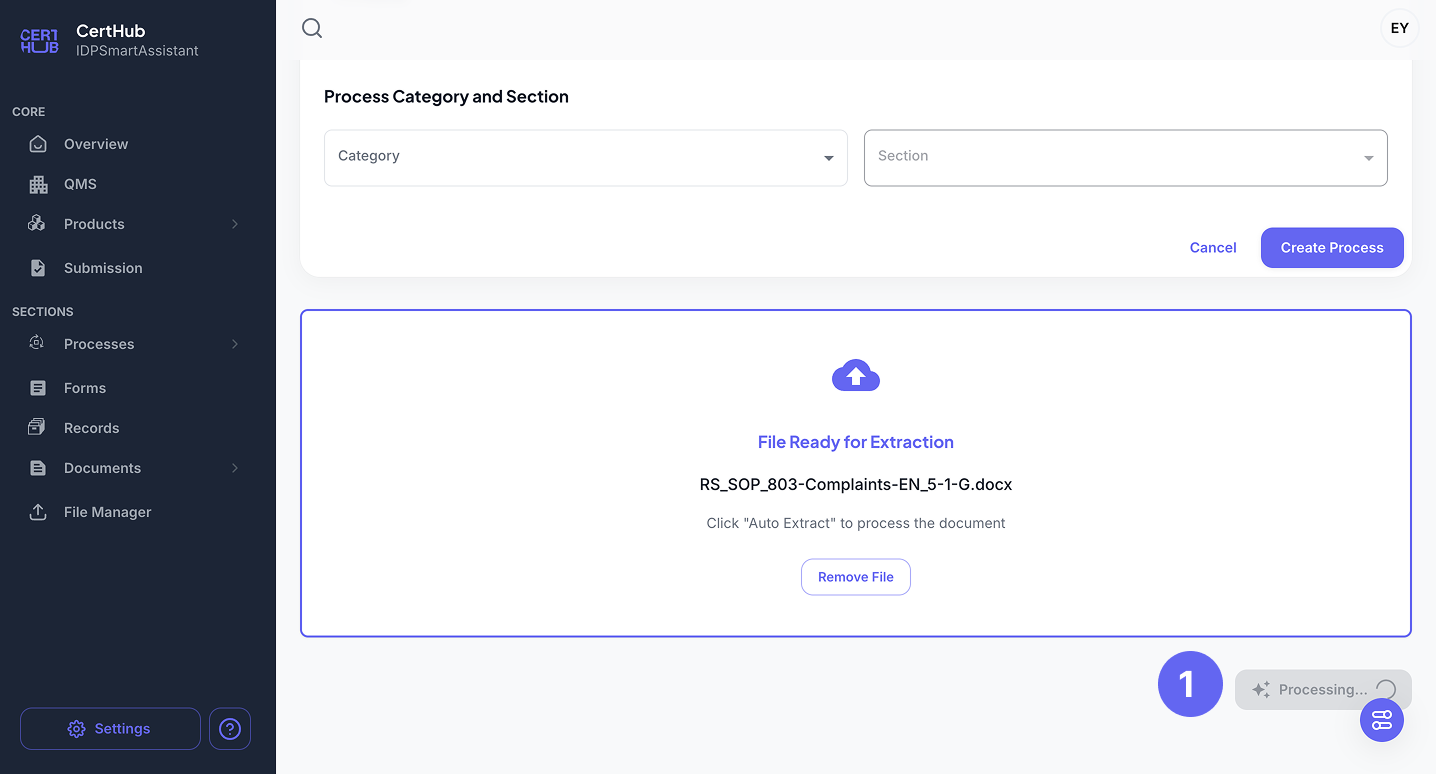This screenshot has width=1436, height=774.
Task: Click the QMS building icon
Action: click(38, 184)
